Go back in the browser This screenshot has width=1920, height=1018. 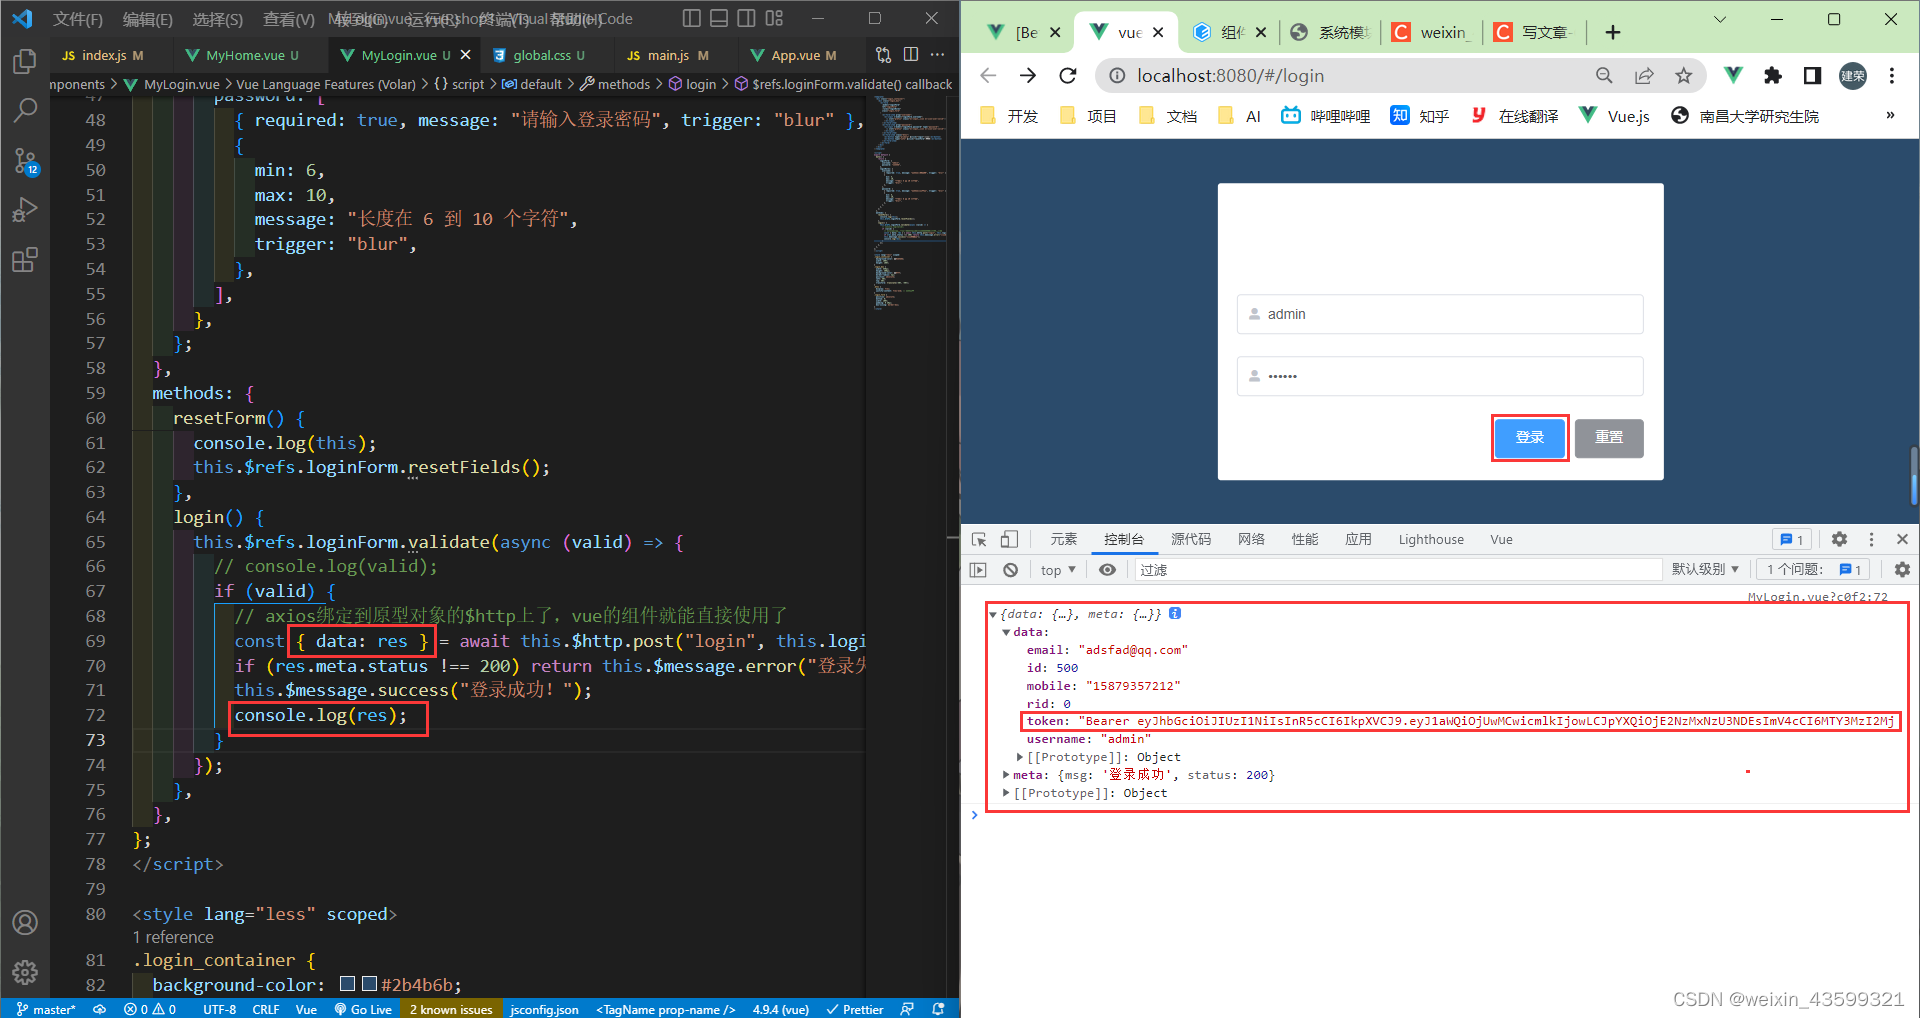[x=988, y=76]
